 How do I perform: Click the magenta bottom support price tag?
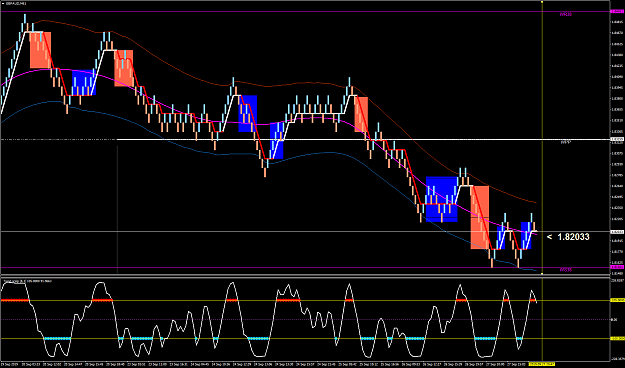pos(617,267)
